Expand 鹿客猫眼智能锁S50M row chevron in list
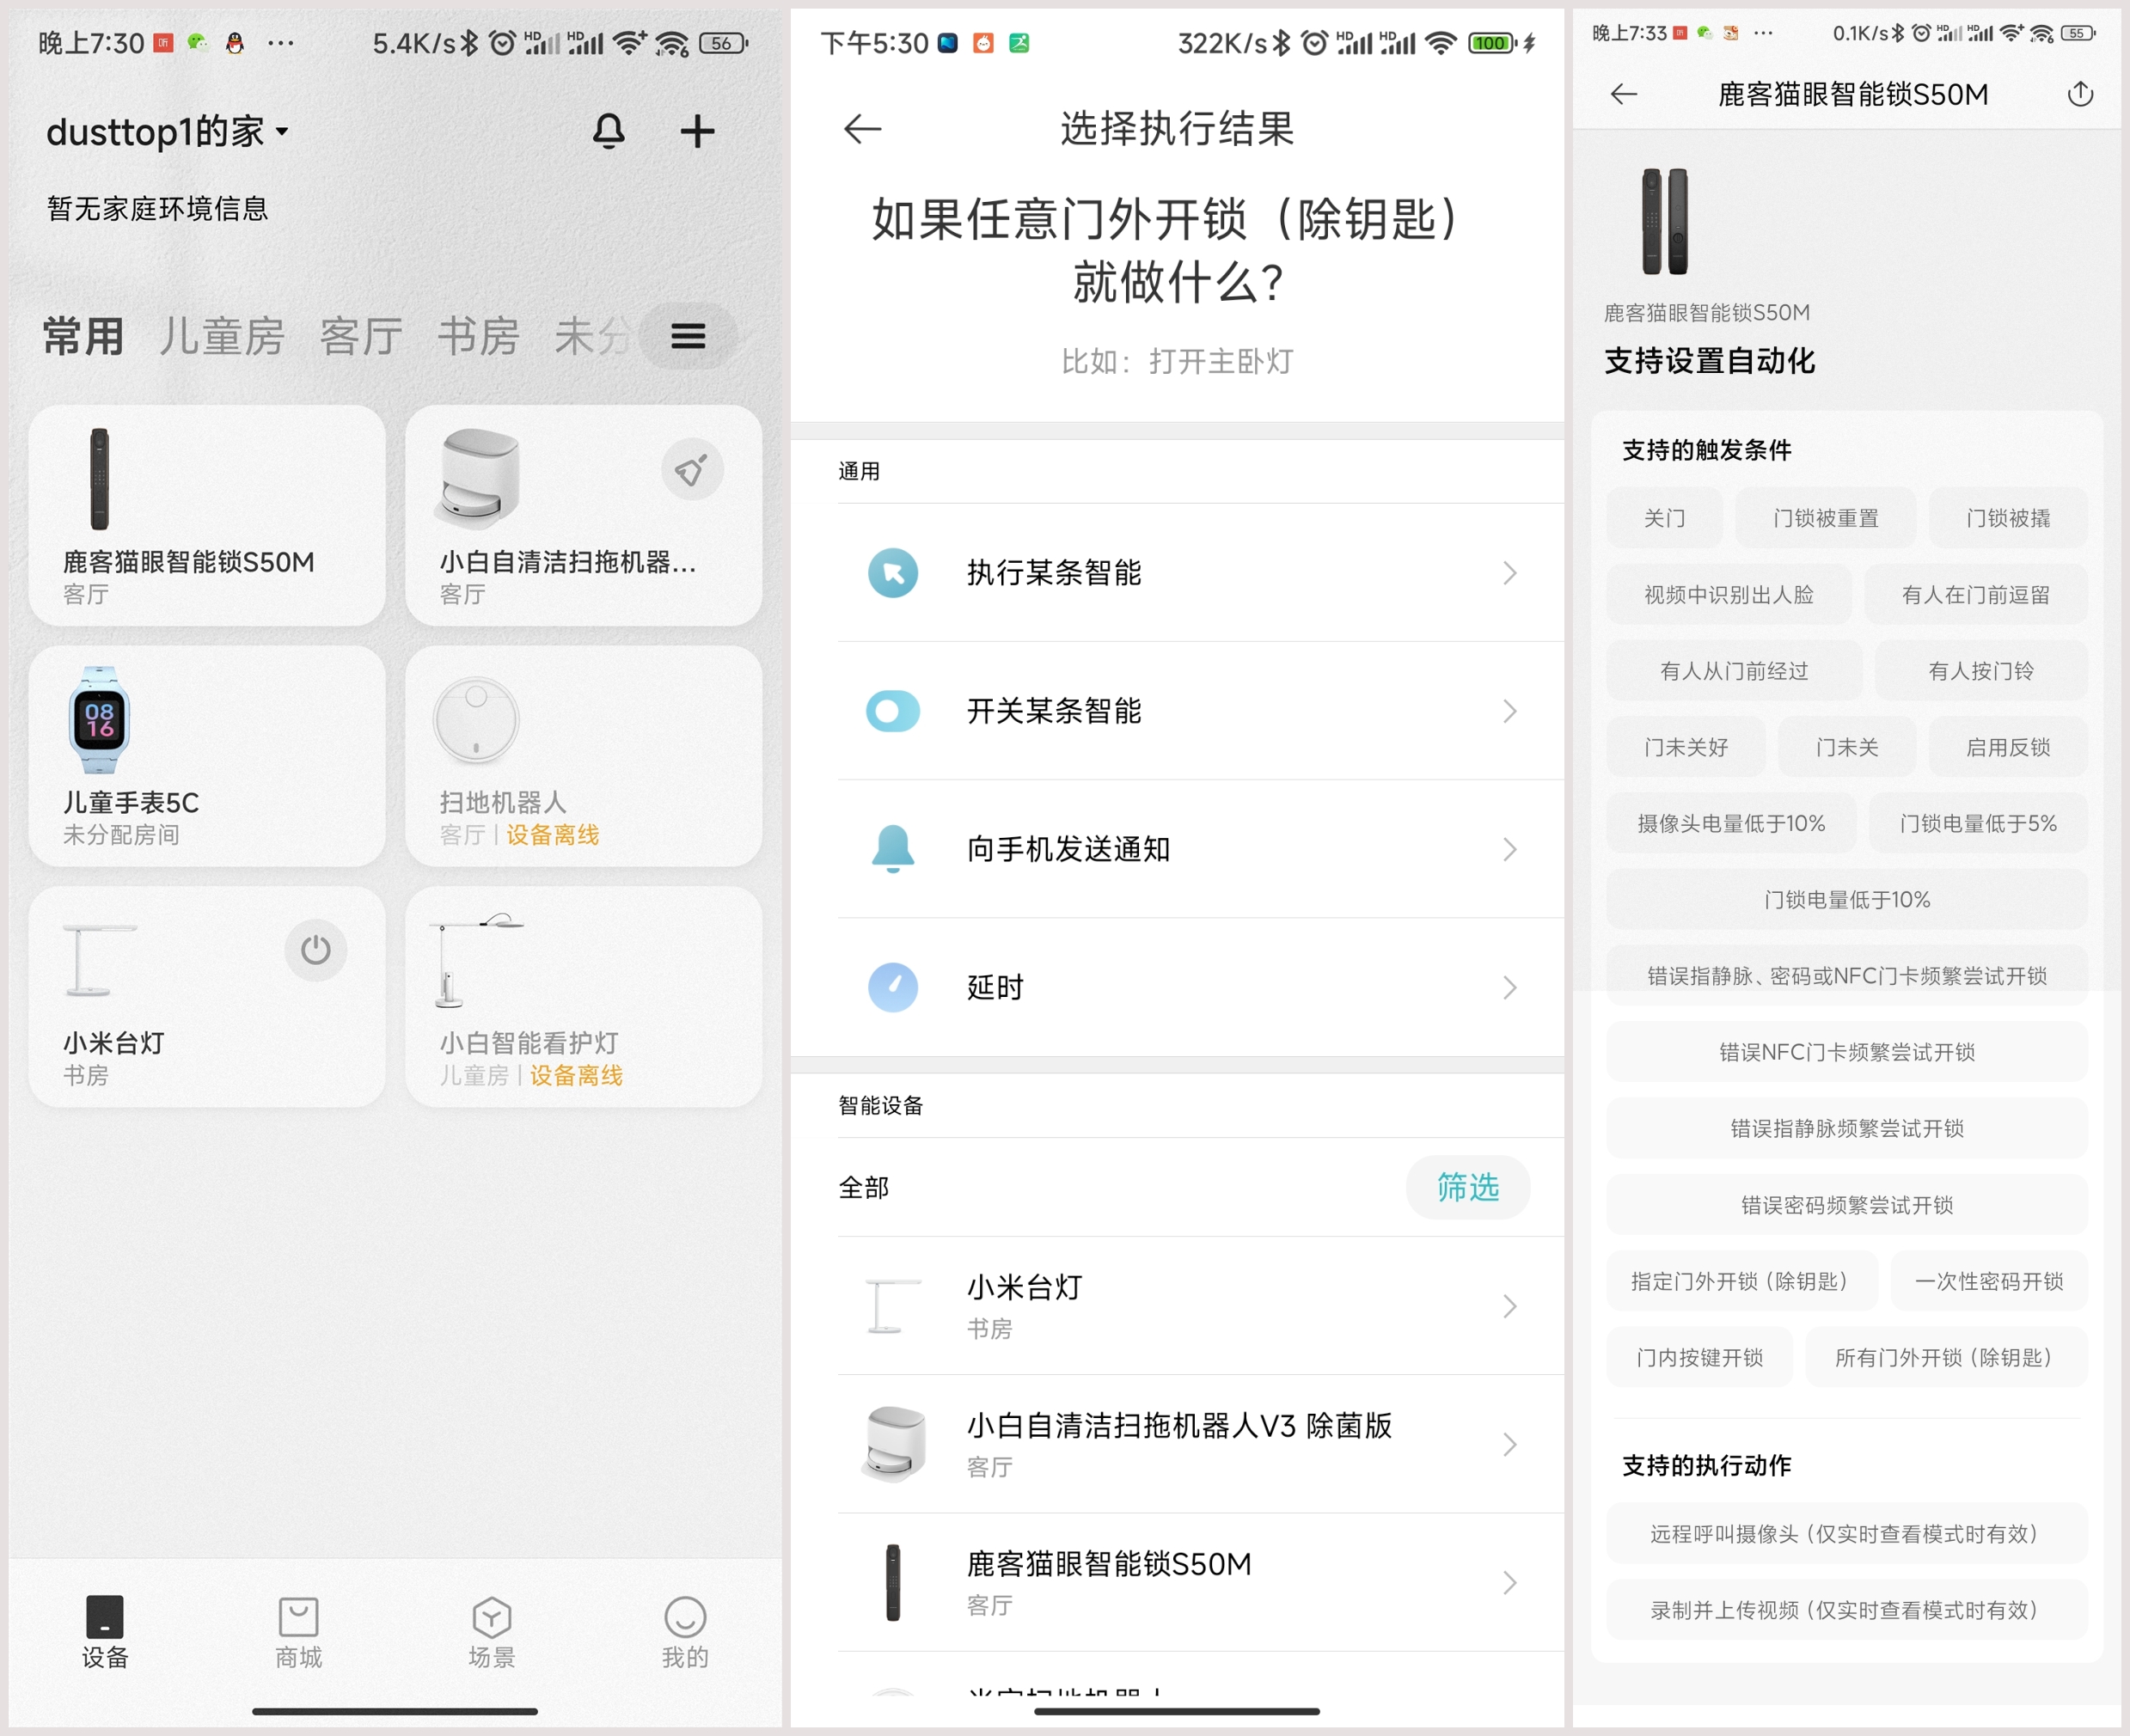The height and width of the screenshot is (1736, 2130). (1510, 1582)
